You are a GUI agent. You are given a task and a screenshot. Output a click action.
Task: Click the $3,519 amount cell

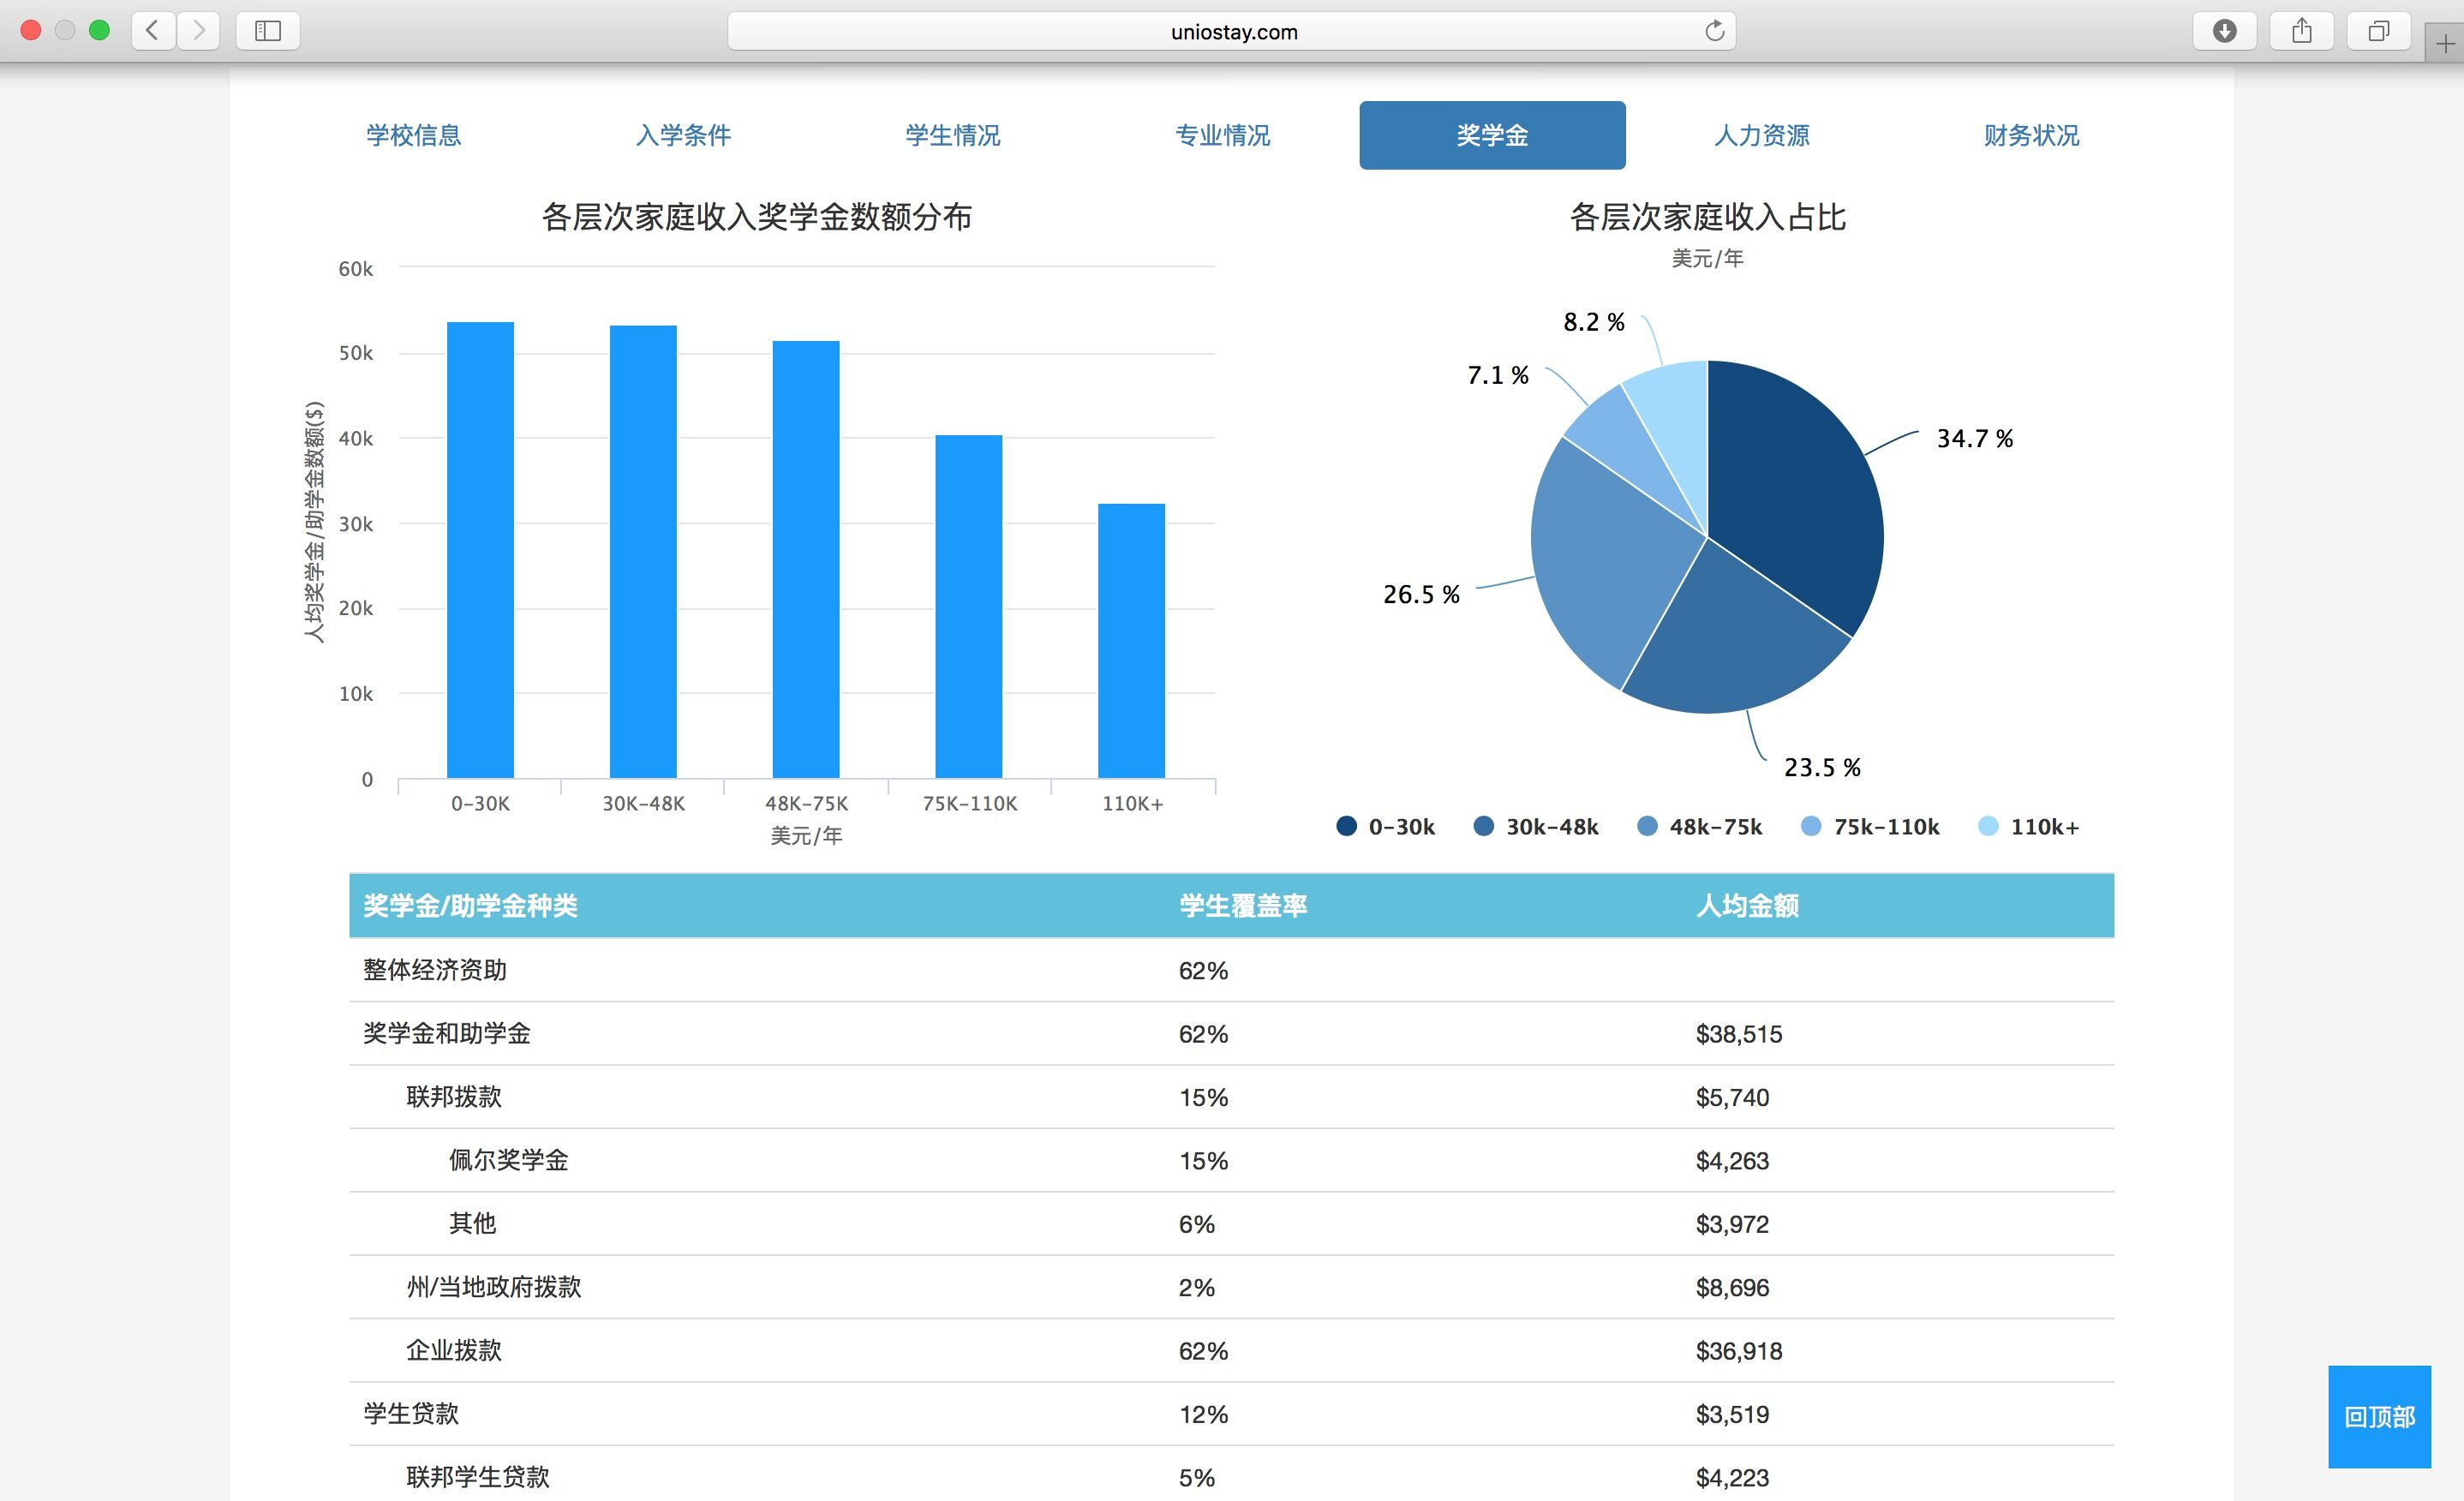[1732, 1415]
